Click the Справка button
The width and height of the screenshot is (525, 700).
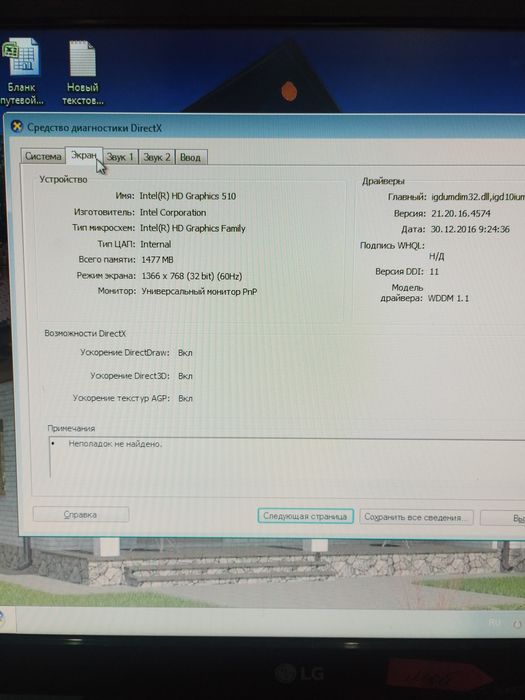point(81,514)
